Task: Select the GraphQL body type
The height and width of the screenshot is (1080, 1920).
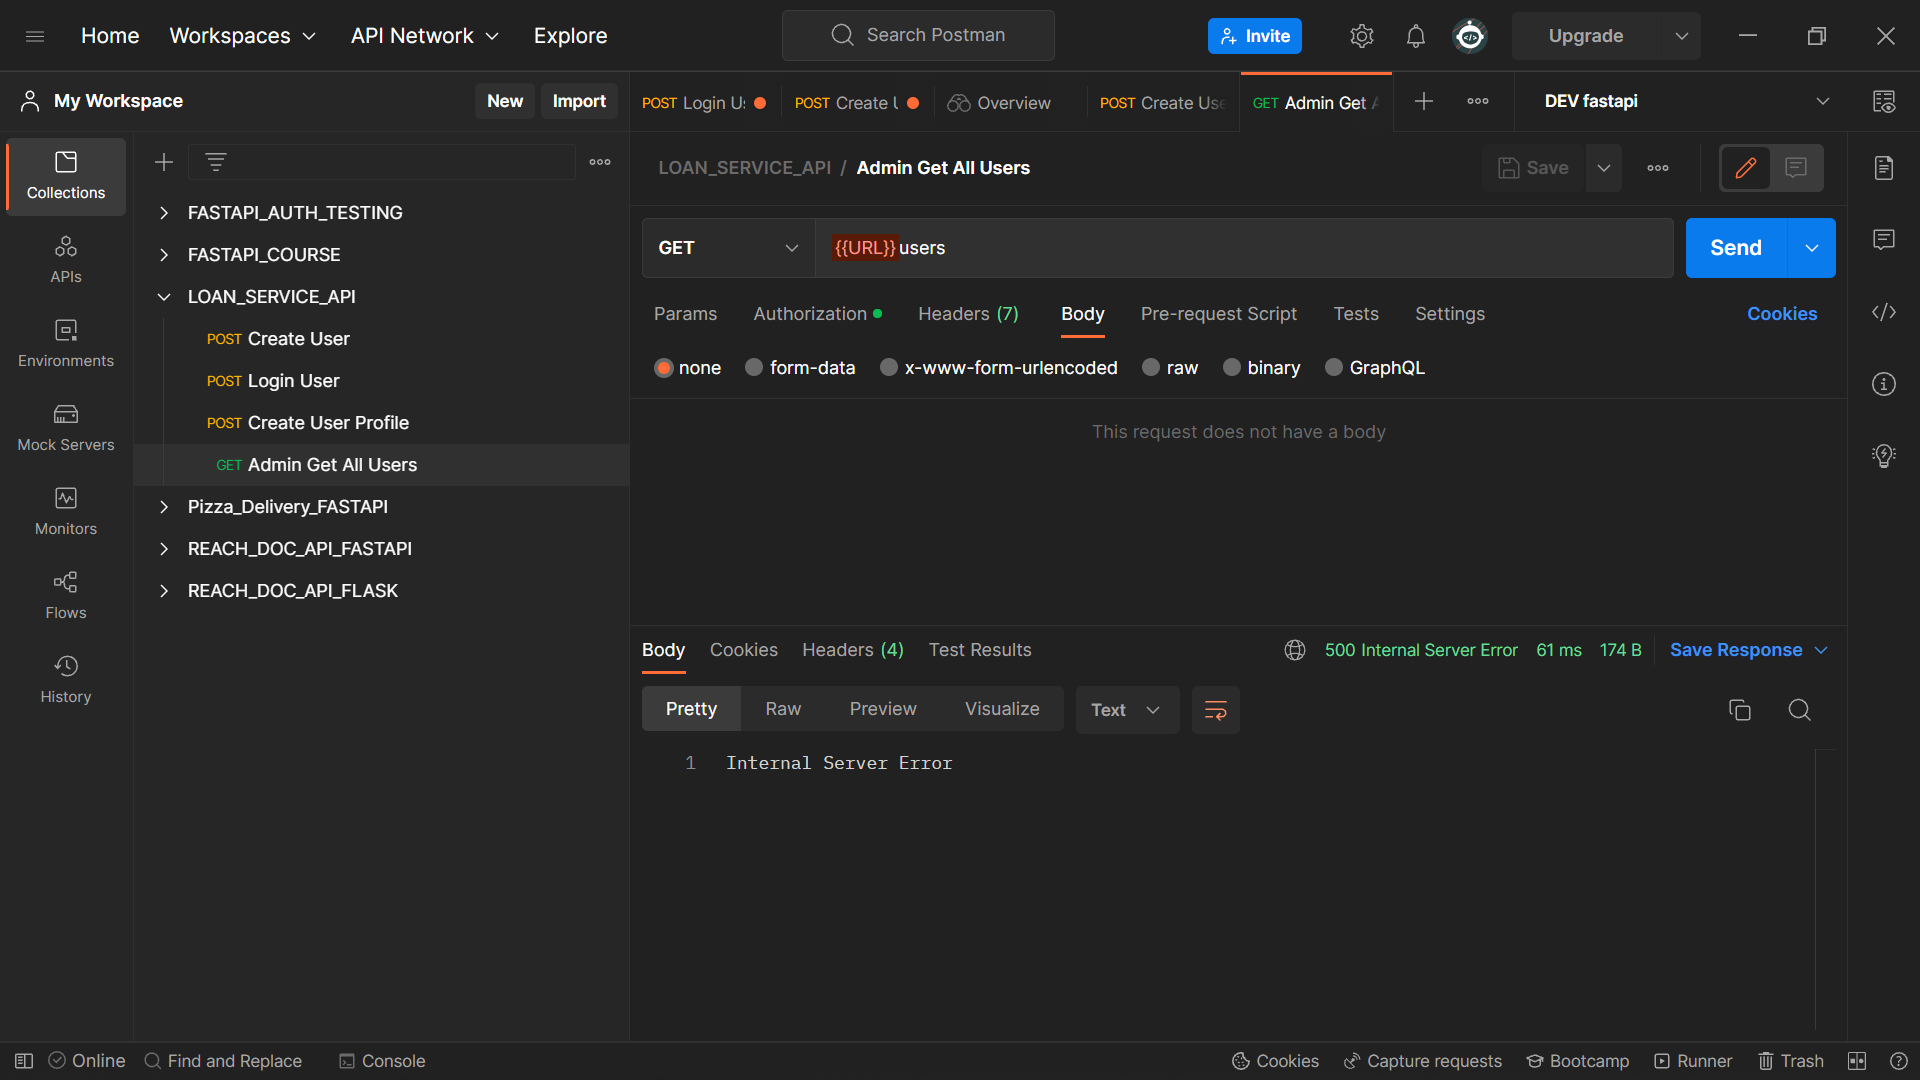Action: point(1374,367)
